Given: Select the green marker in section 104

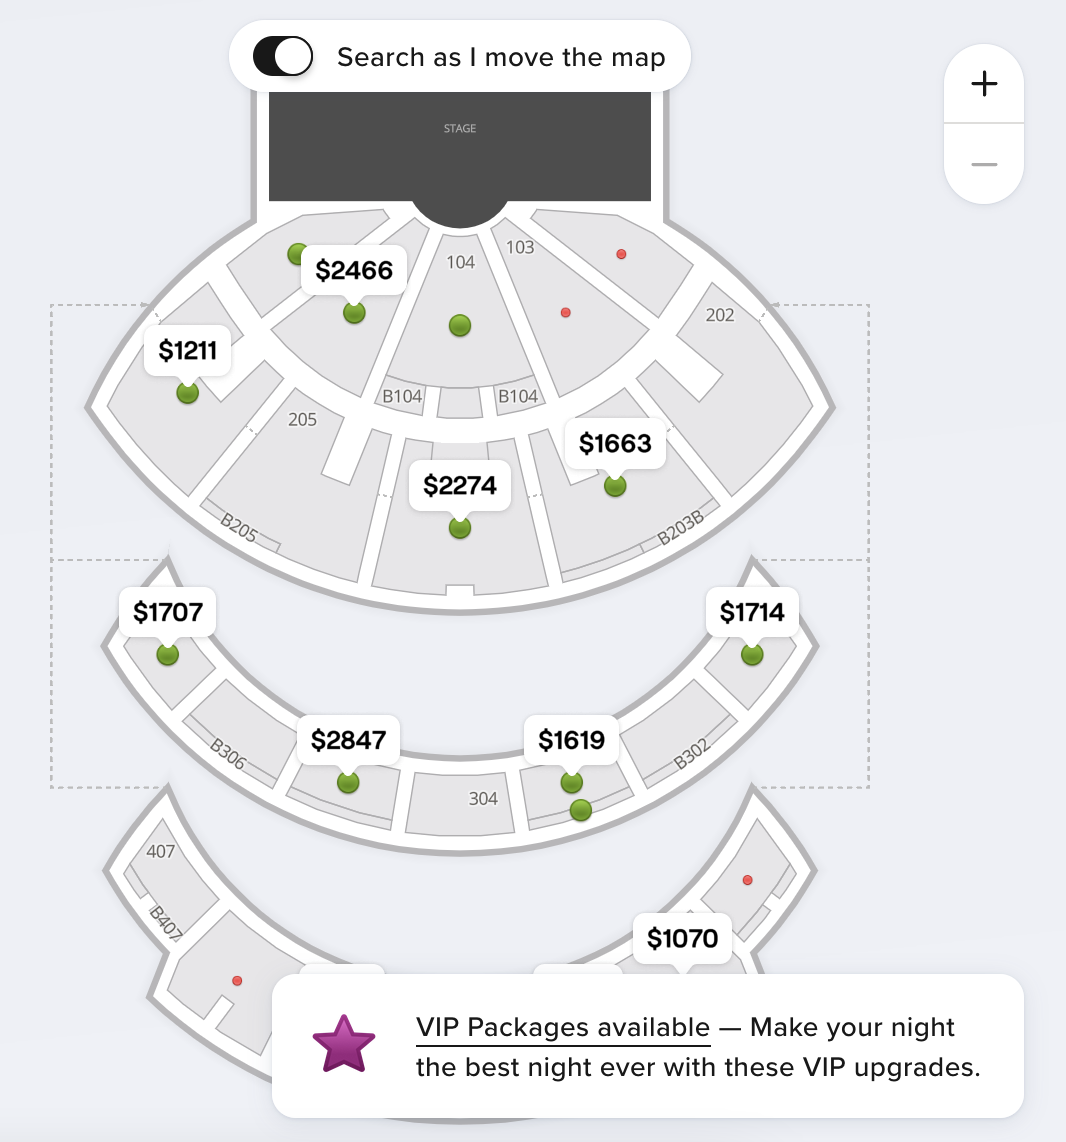Looking at the screenshot, I should (460, 325).
